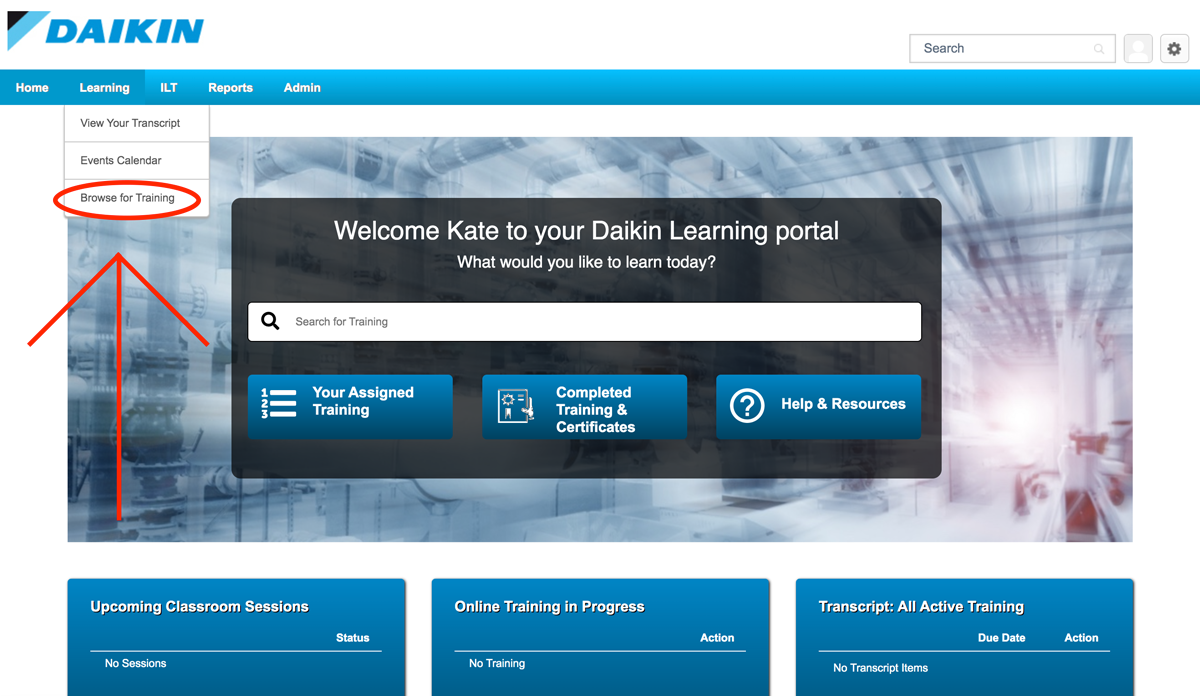This screenshot has width=1200, height=696.
Task: Open the Learning menu
Action: coord(104,88)
